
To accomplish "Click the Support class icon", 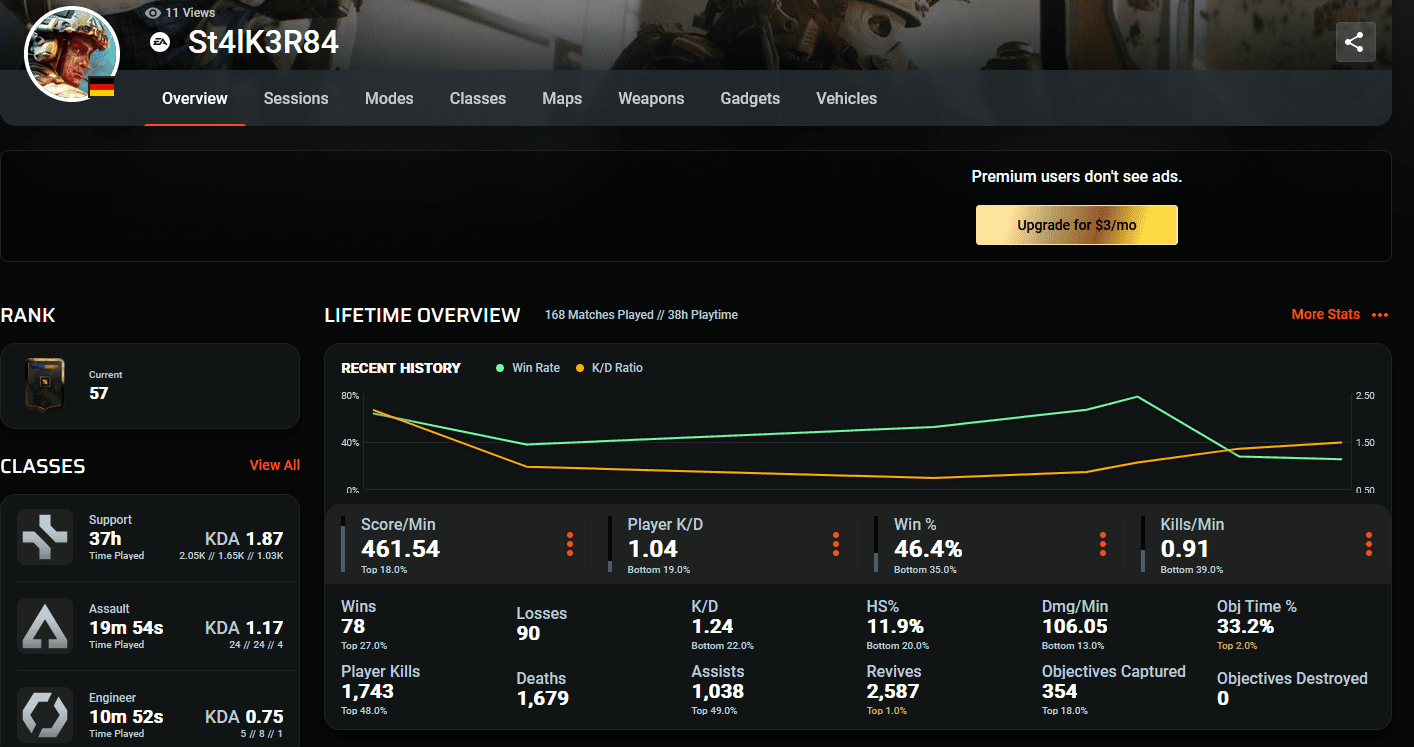I will (45, 537).
